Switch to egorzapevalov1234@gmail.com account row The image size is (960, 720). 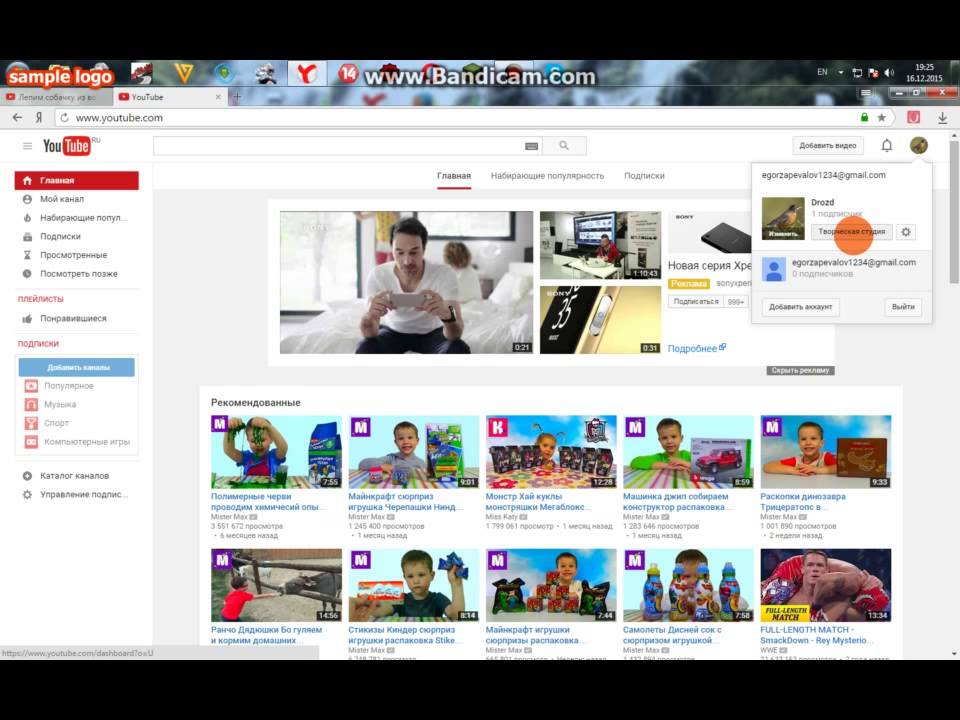(x=841, y=268)
